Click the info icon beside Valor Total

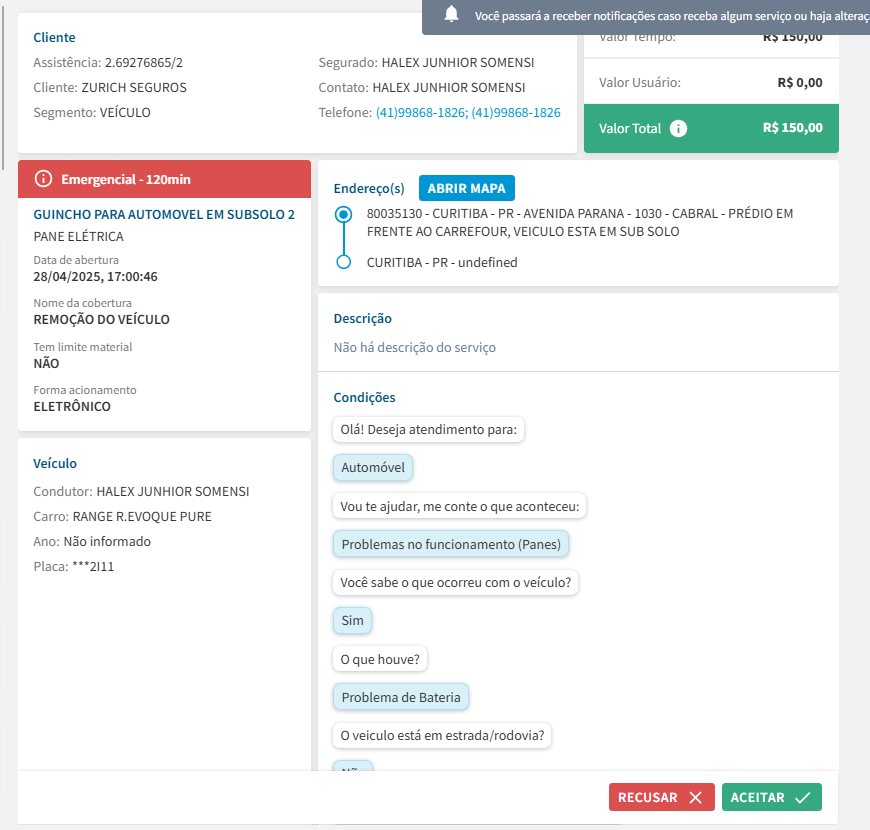(678, 128)
